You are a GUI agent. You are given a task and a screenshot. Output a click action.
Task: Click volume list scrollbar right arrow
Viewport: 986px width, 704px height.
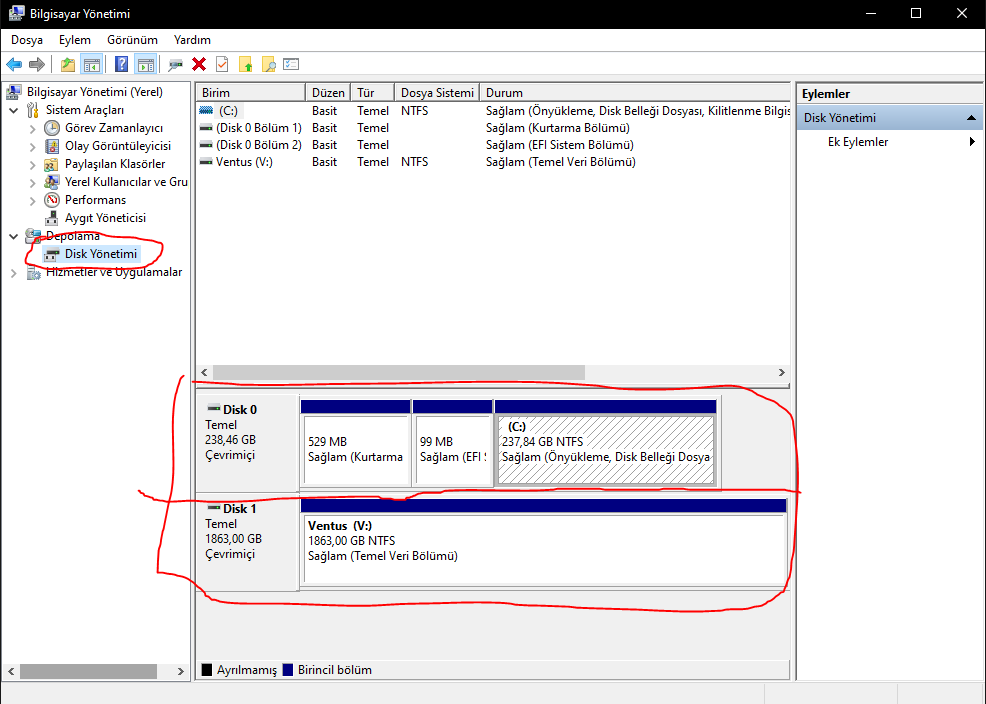coord(782,372)
